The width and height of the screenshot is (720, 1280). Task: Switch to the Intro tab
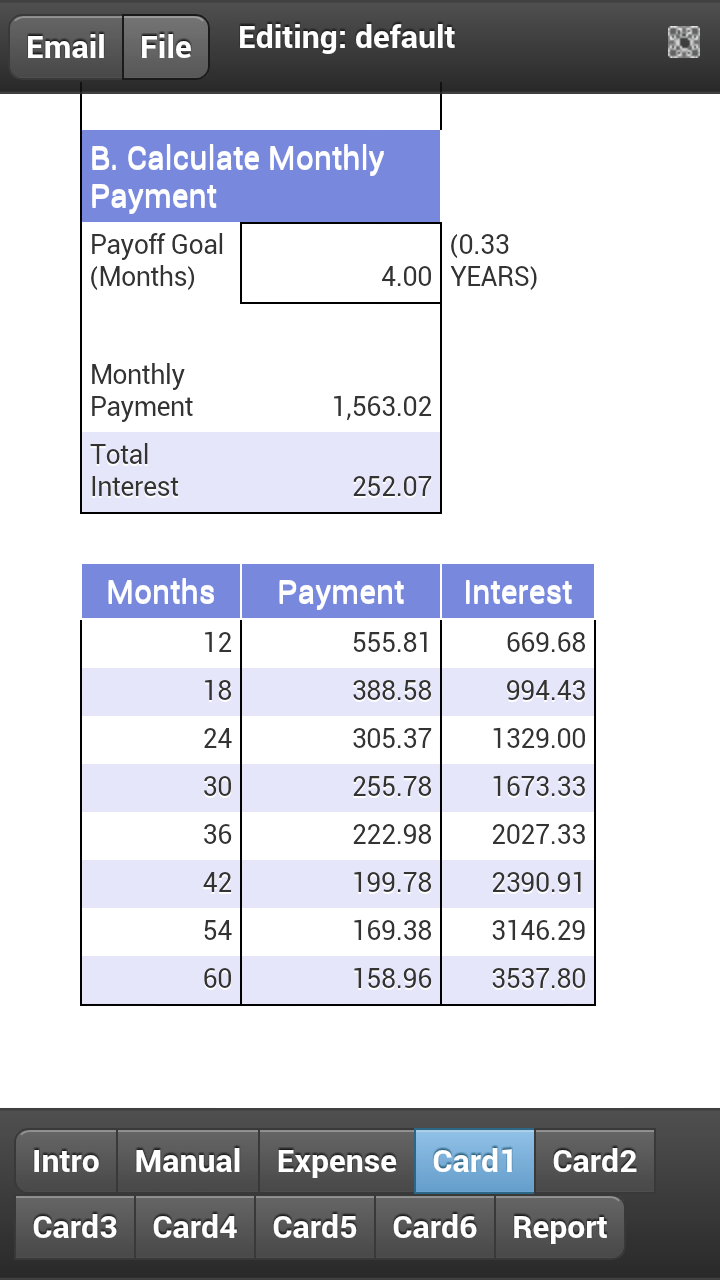coord(66,1161)
